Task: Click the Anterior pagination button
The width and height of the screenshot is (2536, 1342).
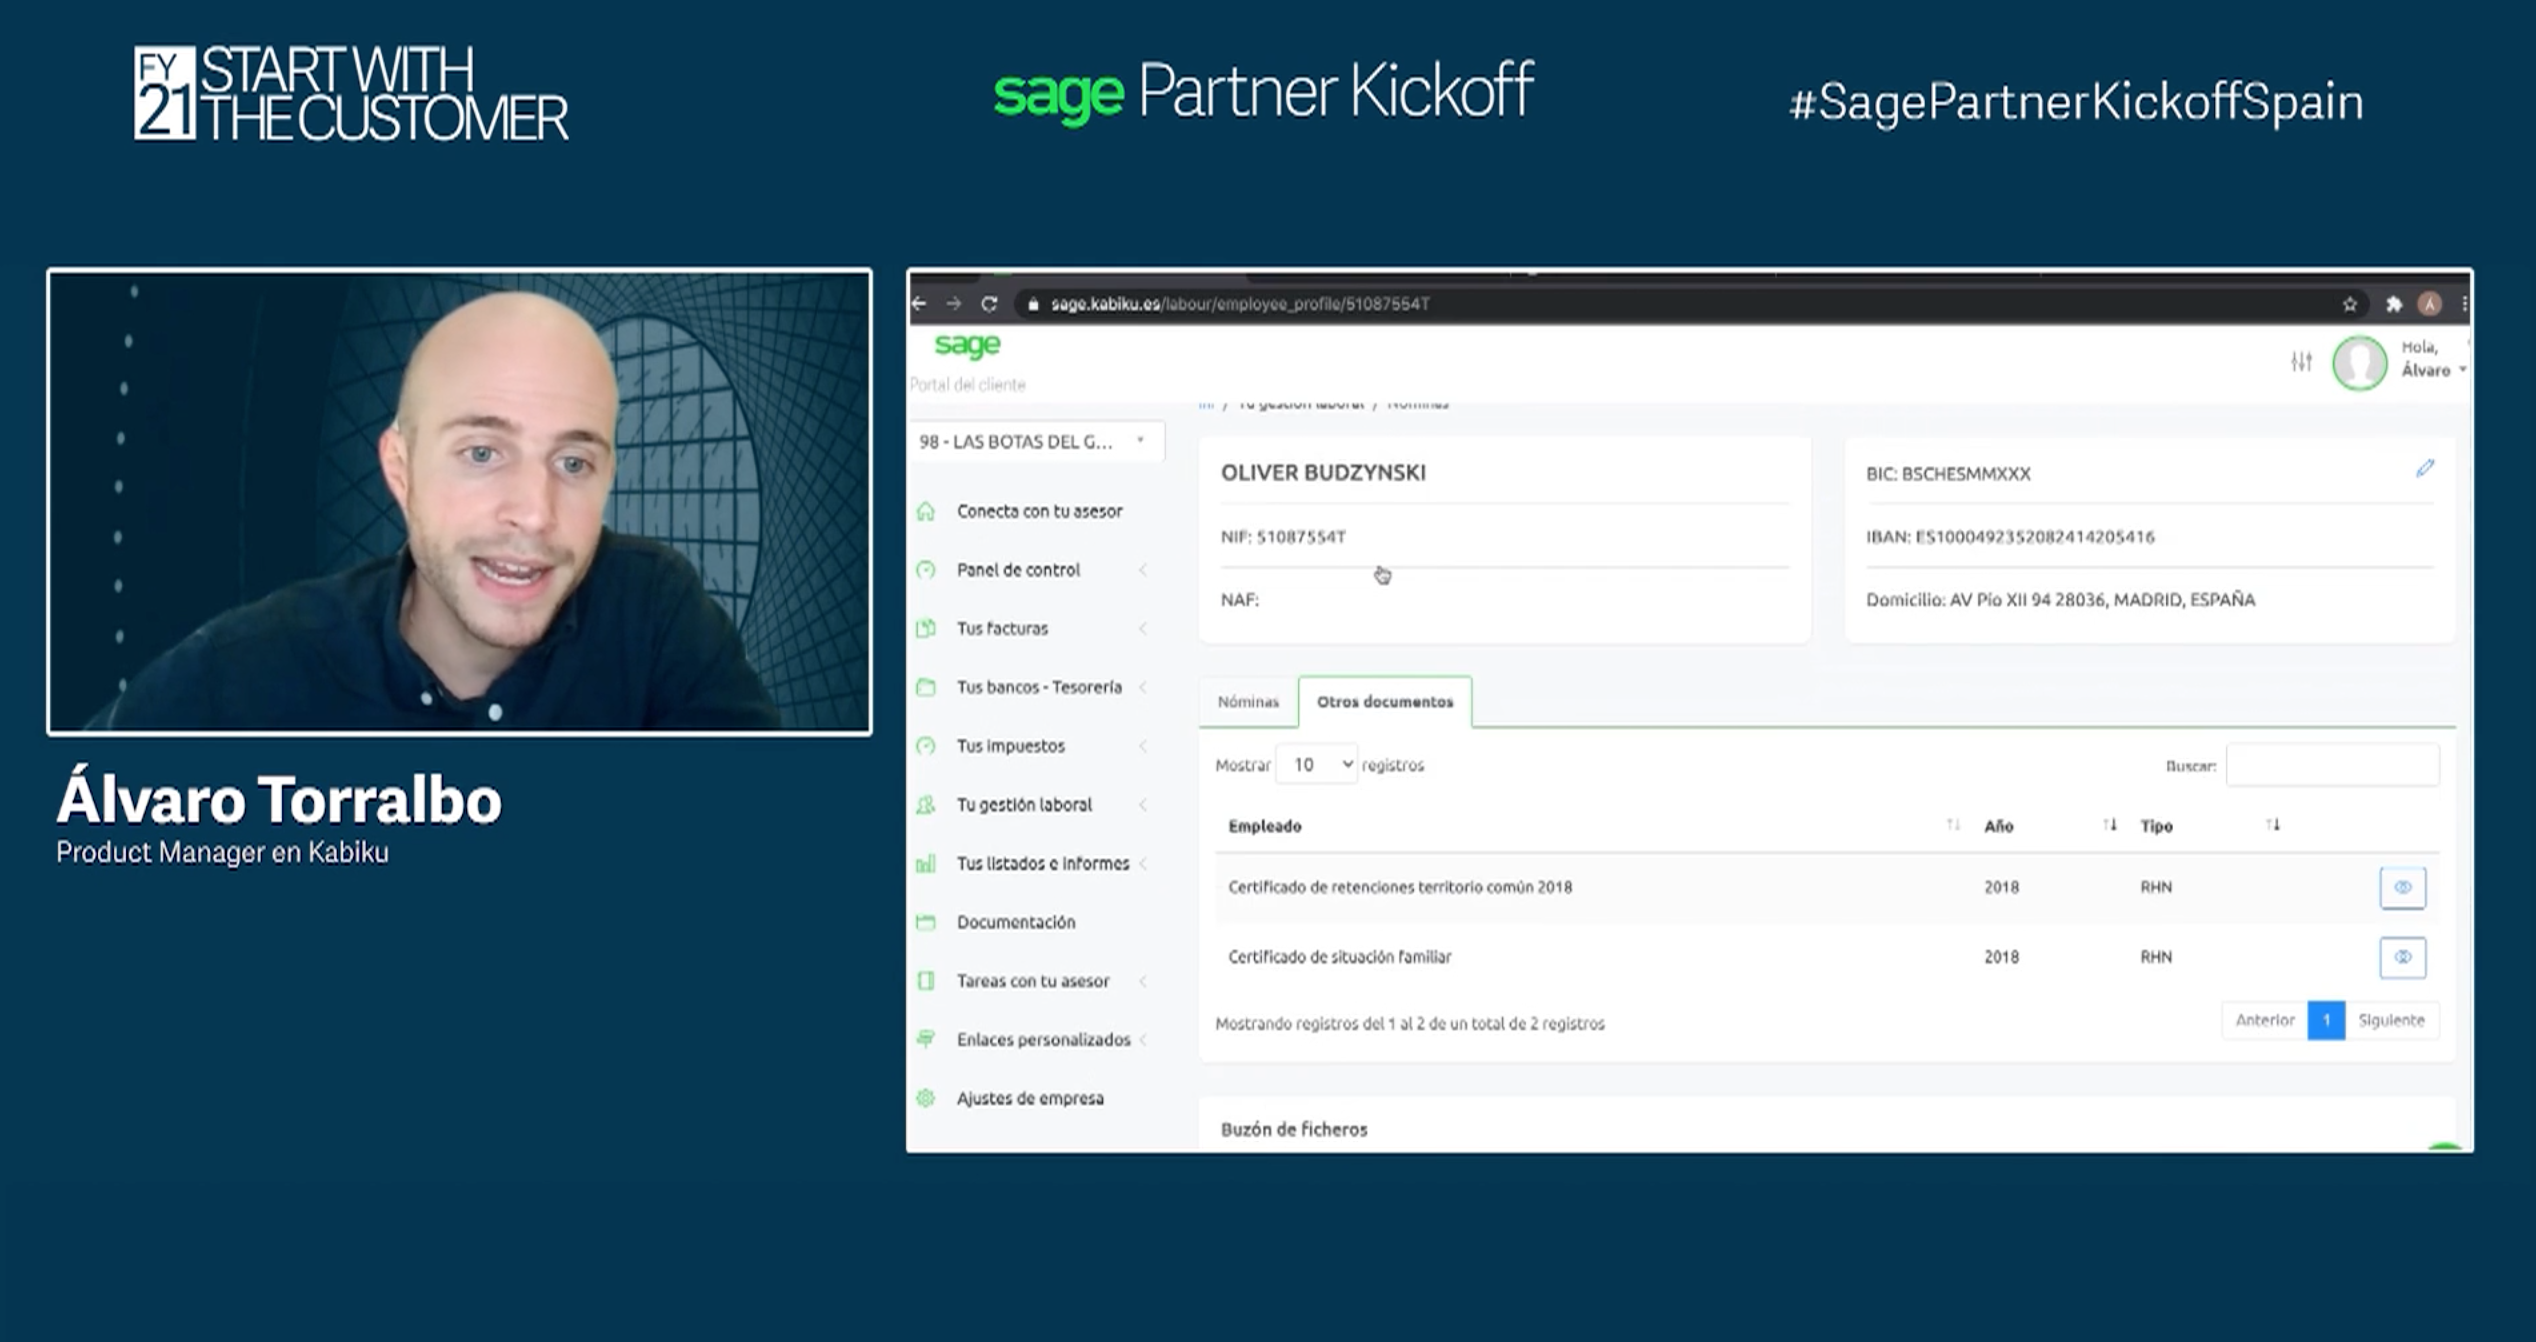Action: [x=2265, y=1021]
